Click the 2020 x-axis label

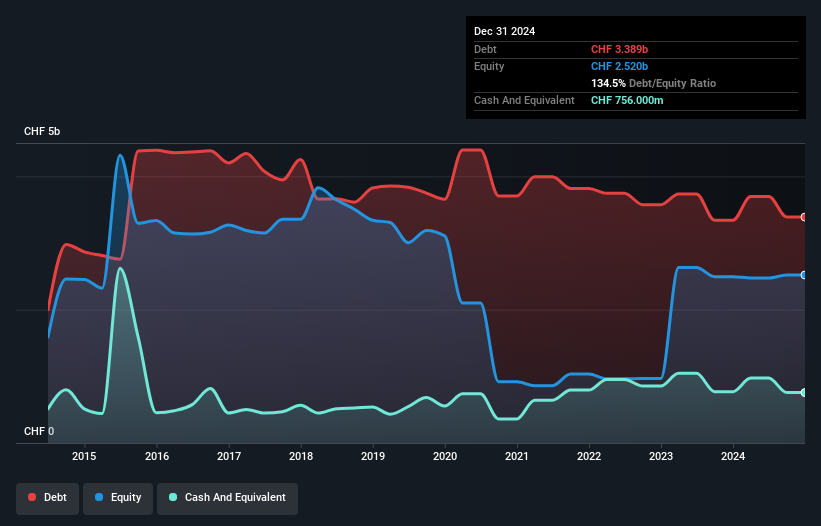(445, 456)
